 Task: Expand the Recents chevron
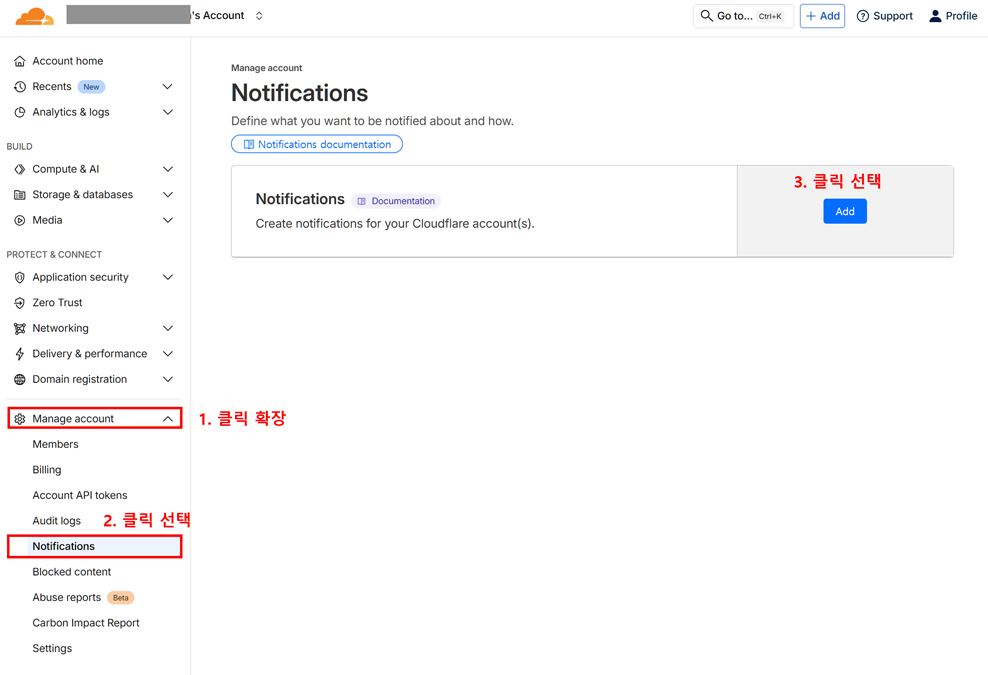(x=168, y=86)
